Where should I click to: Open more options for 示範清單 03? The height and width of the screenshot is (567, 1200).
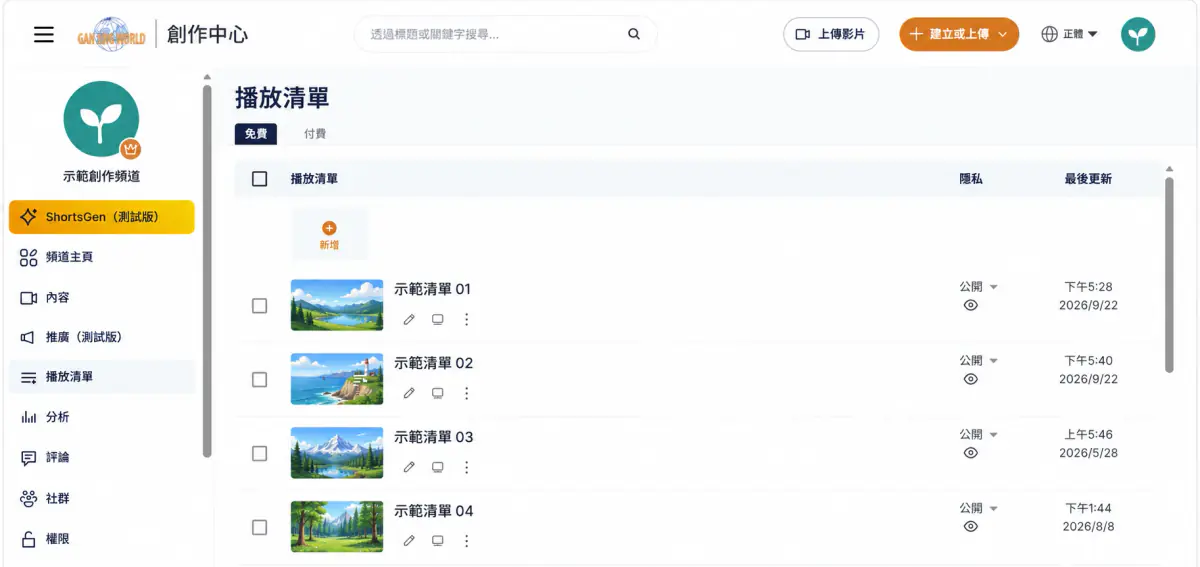[x=466, y=468]
